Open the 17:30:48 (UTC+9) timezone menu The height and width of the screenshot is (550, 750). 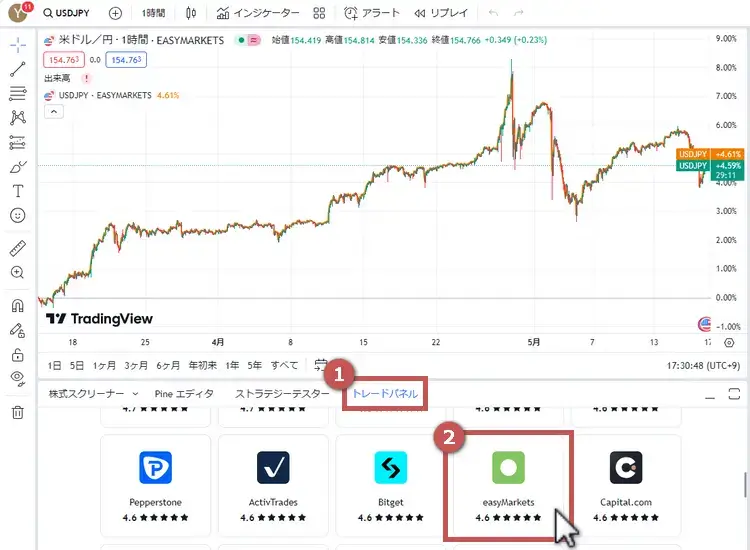click(703, 365)
